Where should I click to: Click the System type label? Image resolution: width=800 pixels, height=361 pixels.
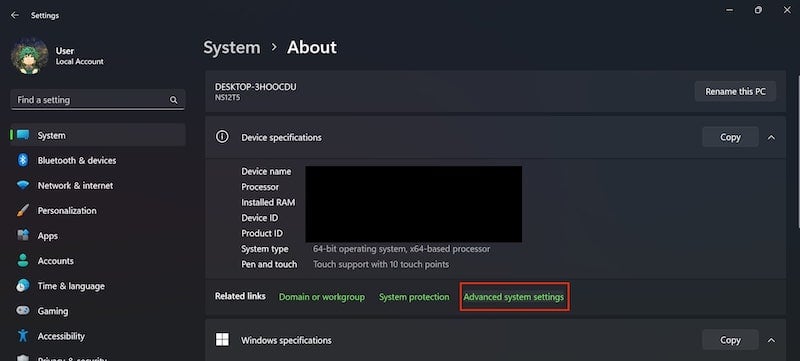pyautogui.click(x=265, y=249)
